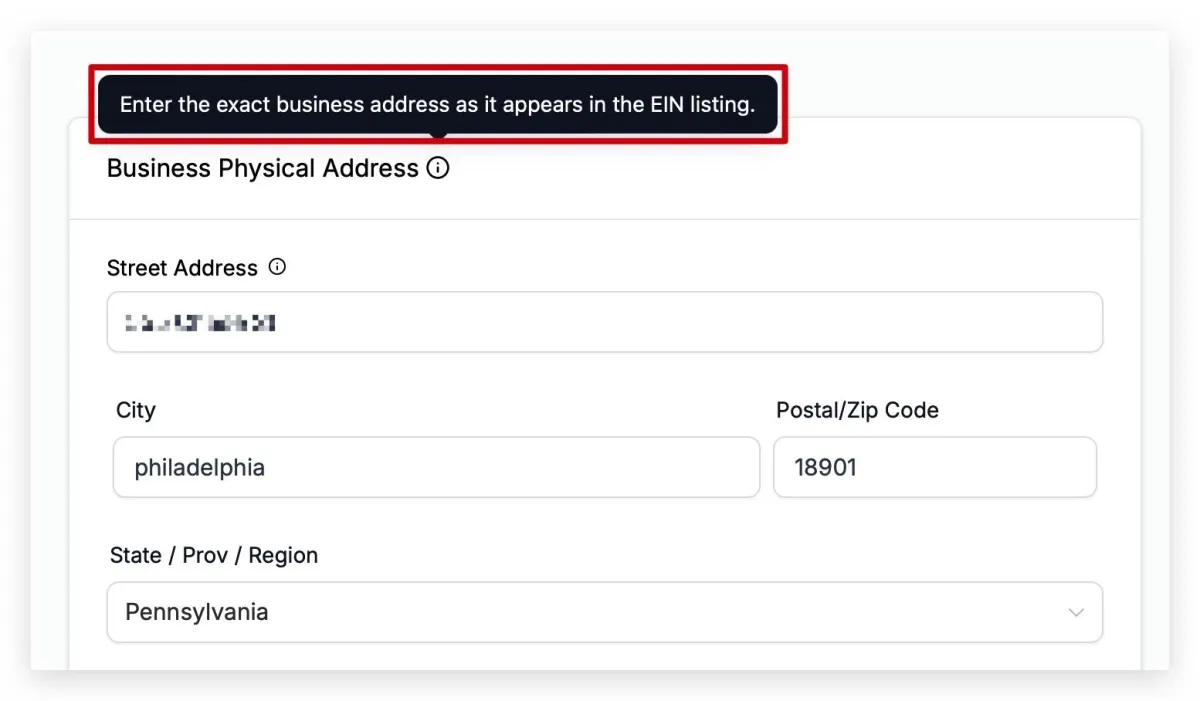Click the Postal/Zip Code field showing 18901

click(x=935, y=467)
